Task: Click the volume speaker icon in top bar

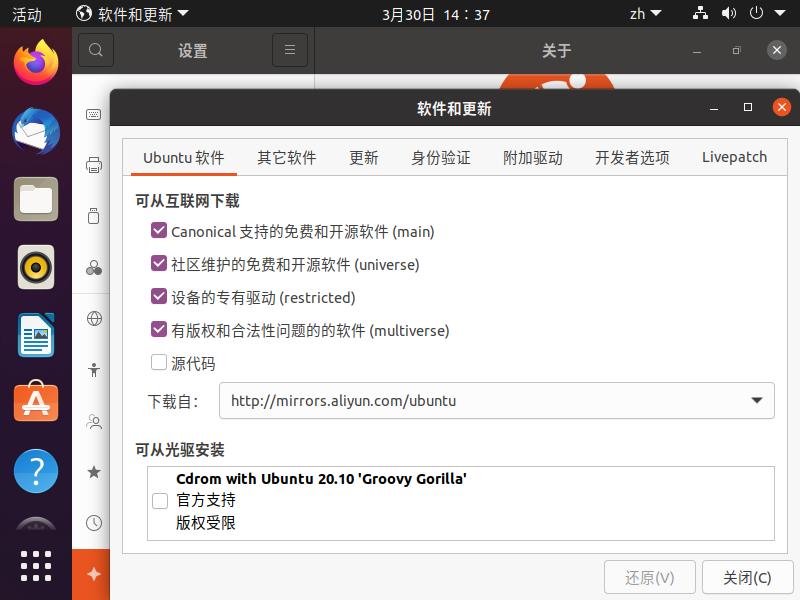Action: point(729,13)
